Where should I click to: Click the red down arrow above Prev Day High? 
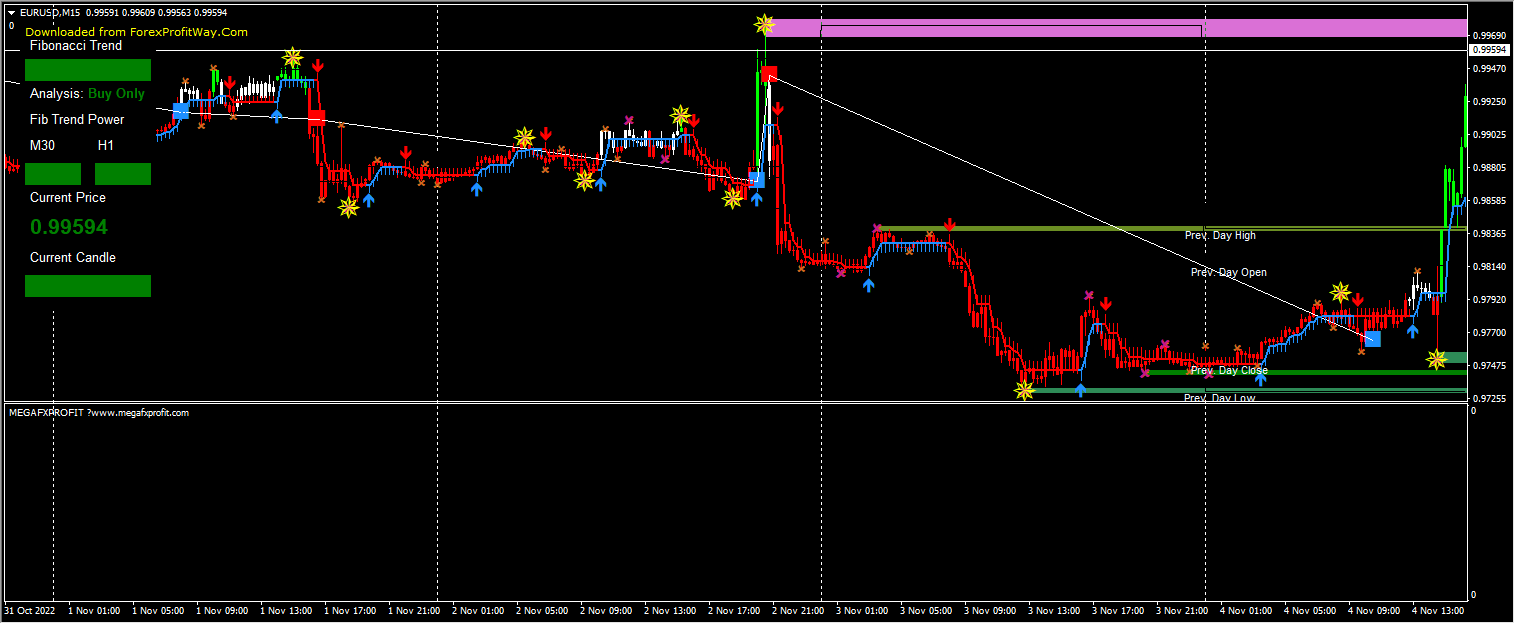pyautogui.click(x=950, y=226)
